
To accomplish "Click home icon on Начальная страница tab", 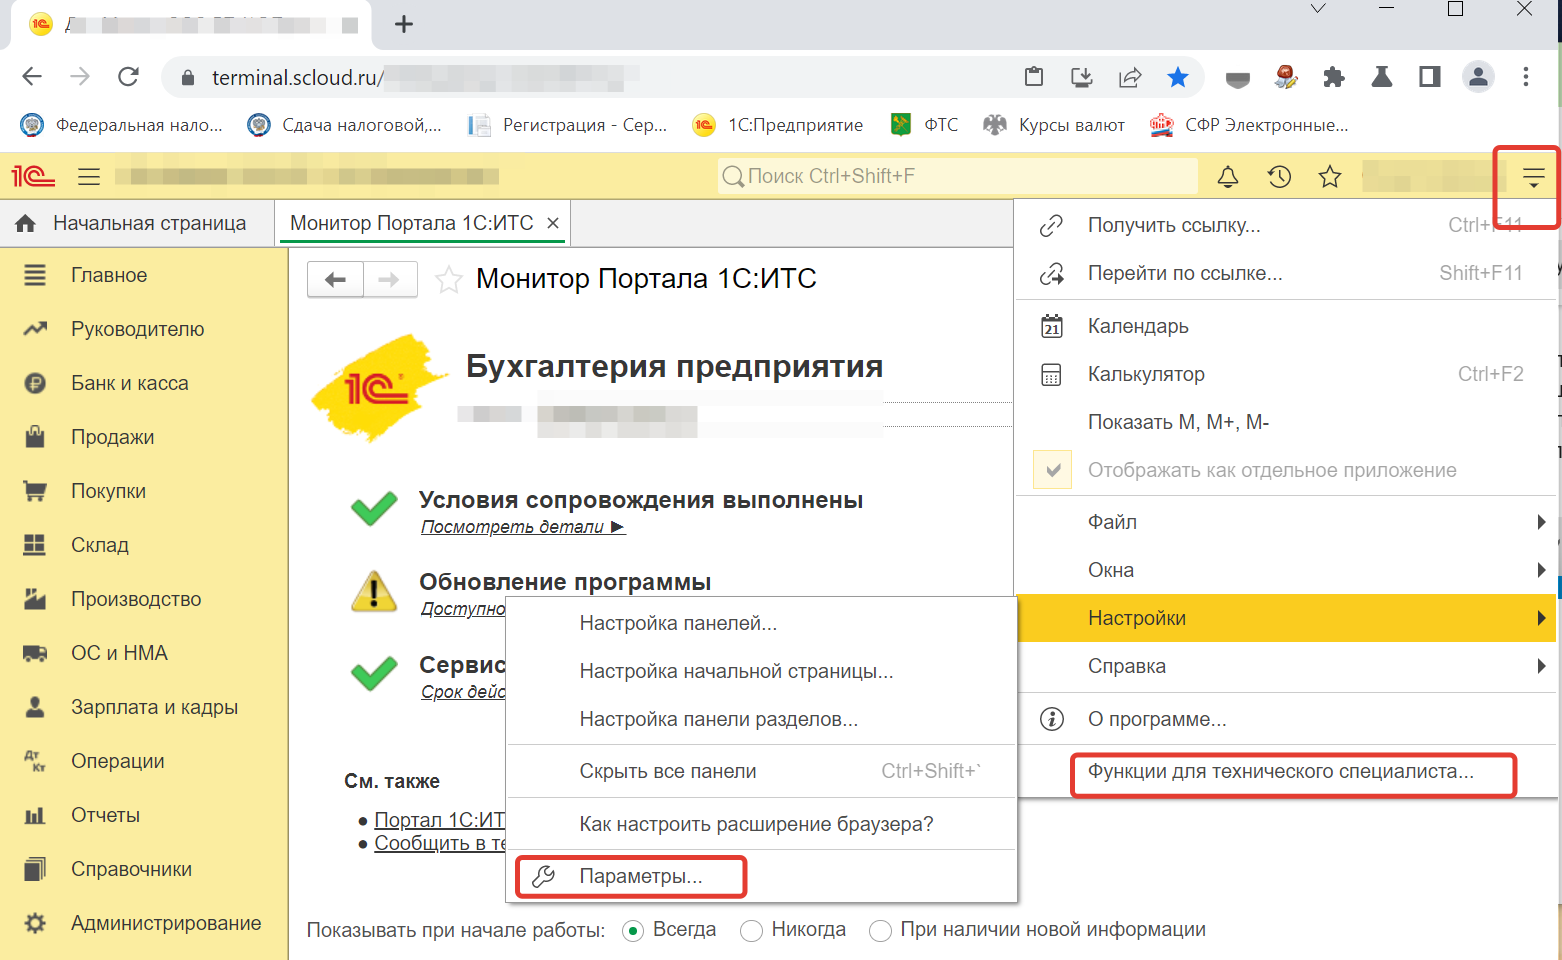I will (26, 223).
